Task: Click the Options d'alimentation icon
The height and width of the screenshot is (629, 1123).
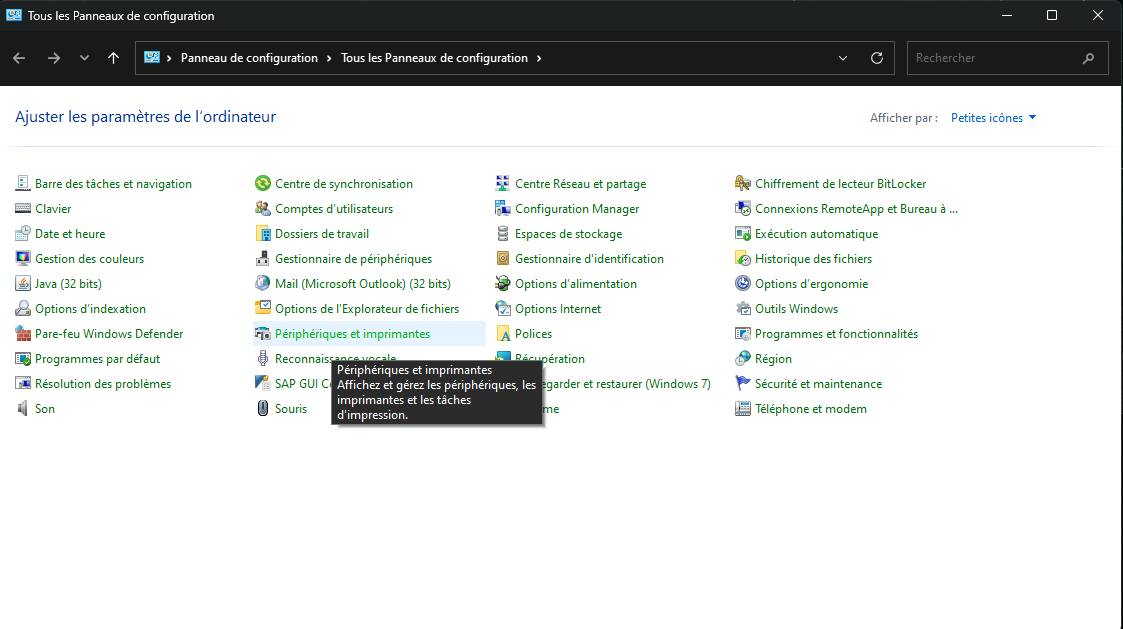Action: tap(504, 284)
